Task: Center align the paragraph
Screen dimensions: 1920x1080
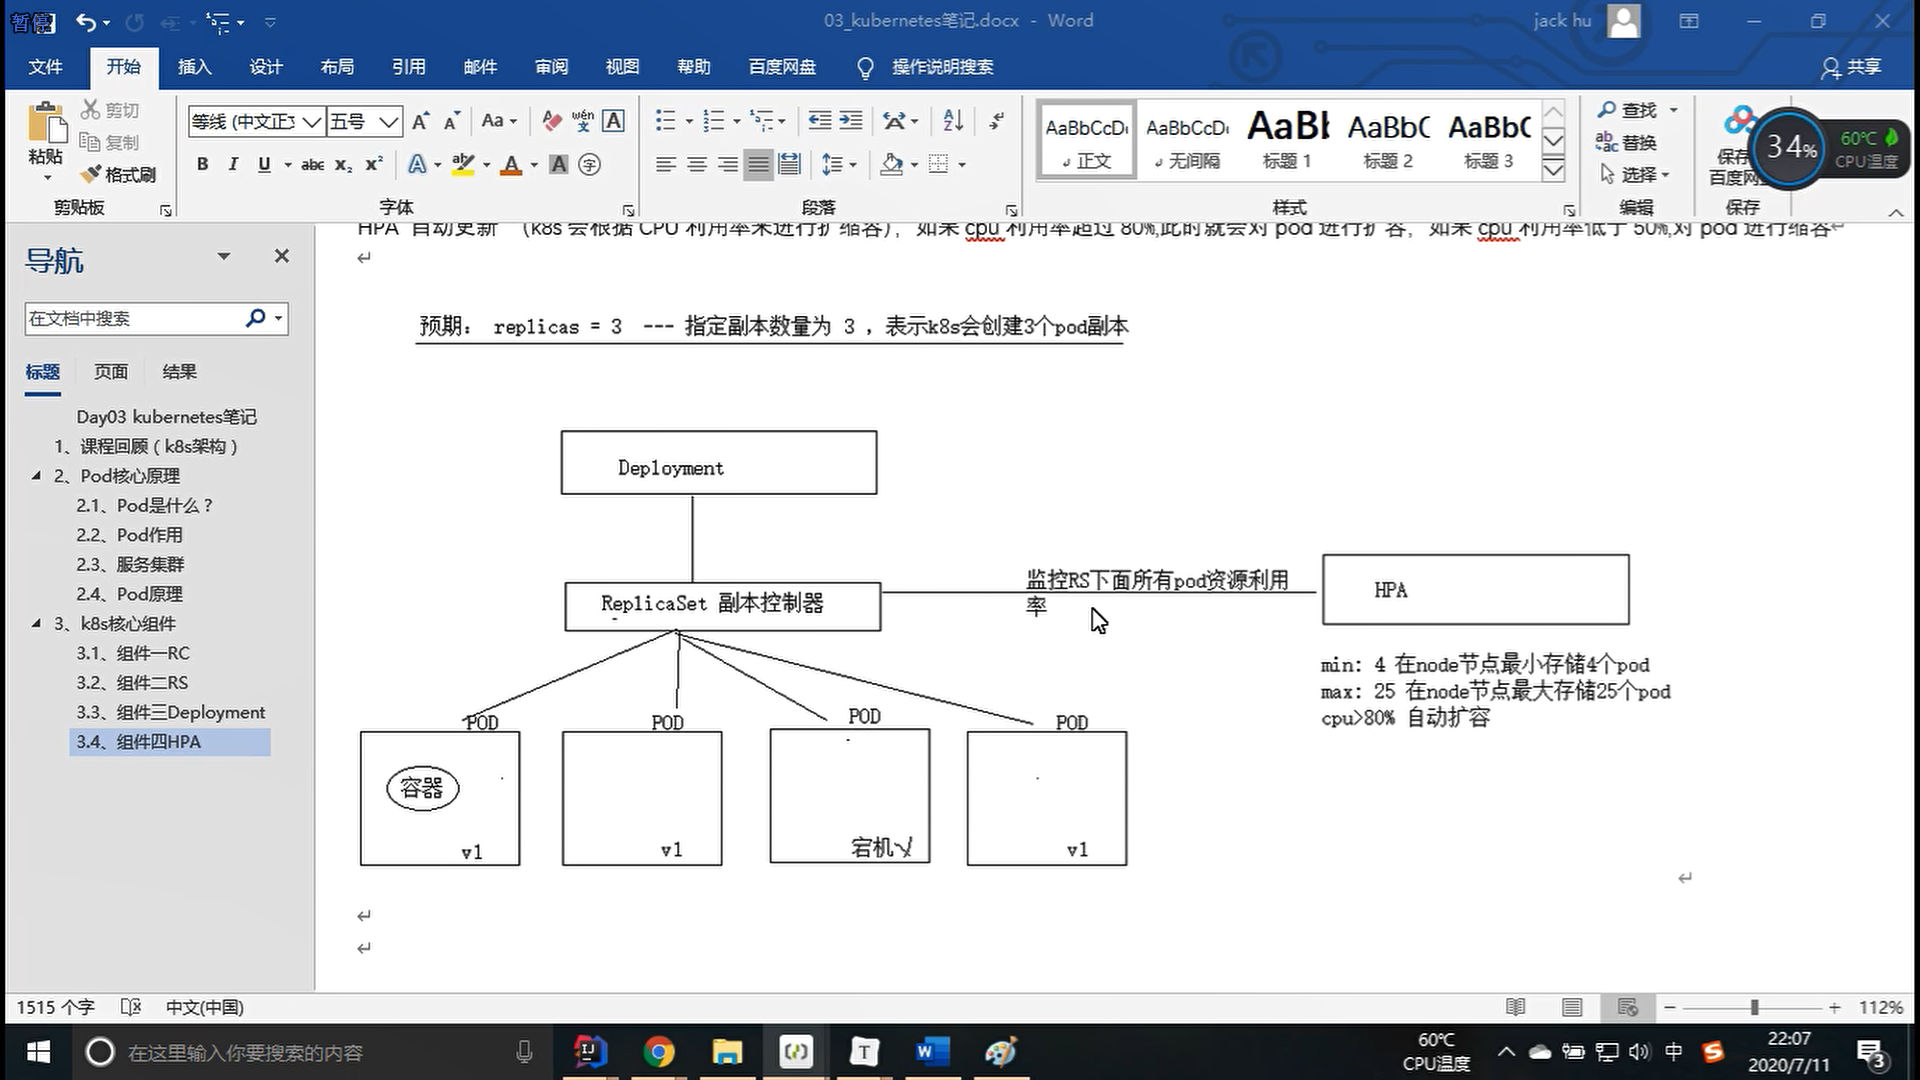Action: 697,164
